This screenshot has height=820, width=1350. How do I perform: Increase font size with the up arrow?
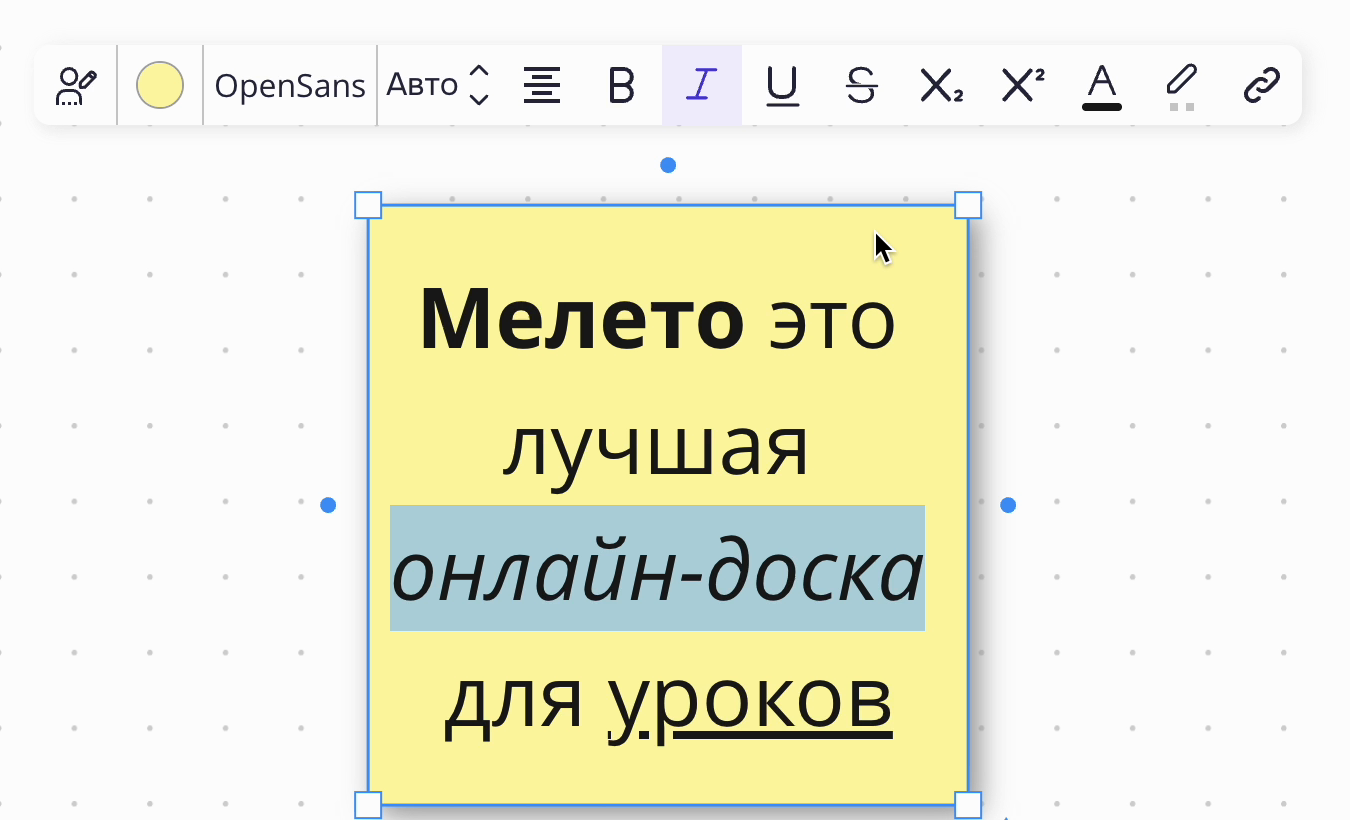(x=479, y=72)
